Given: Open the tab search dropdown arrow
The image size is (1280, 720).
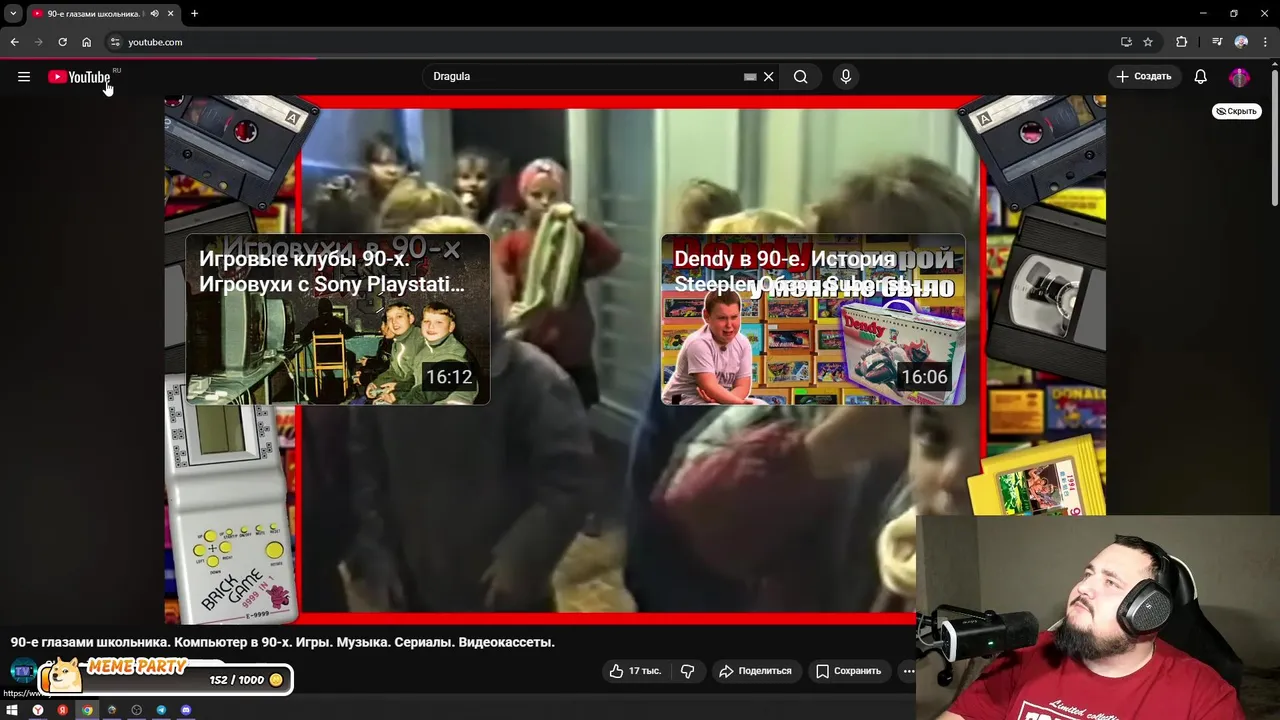Looking at the screenshot, I should click(x=13, y=13).
